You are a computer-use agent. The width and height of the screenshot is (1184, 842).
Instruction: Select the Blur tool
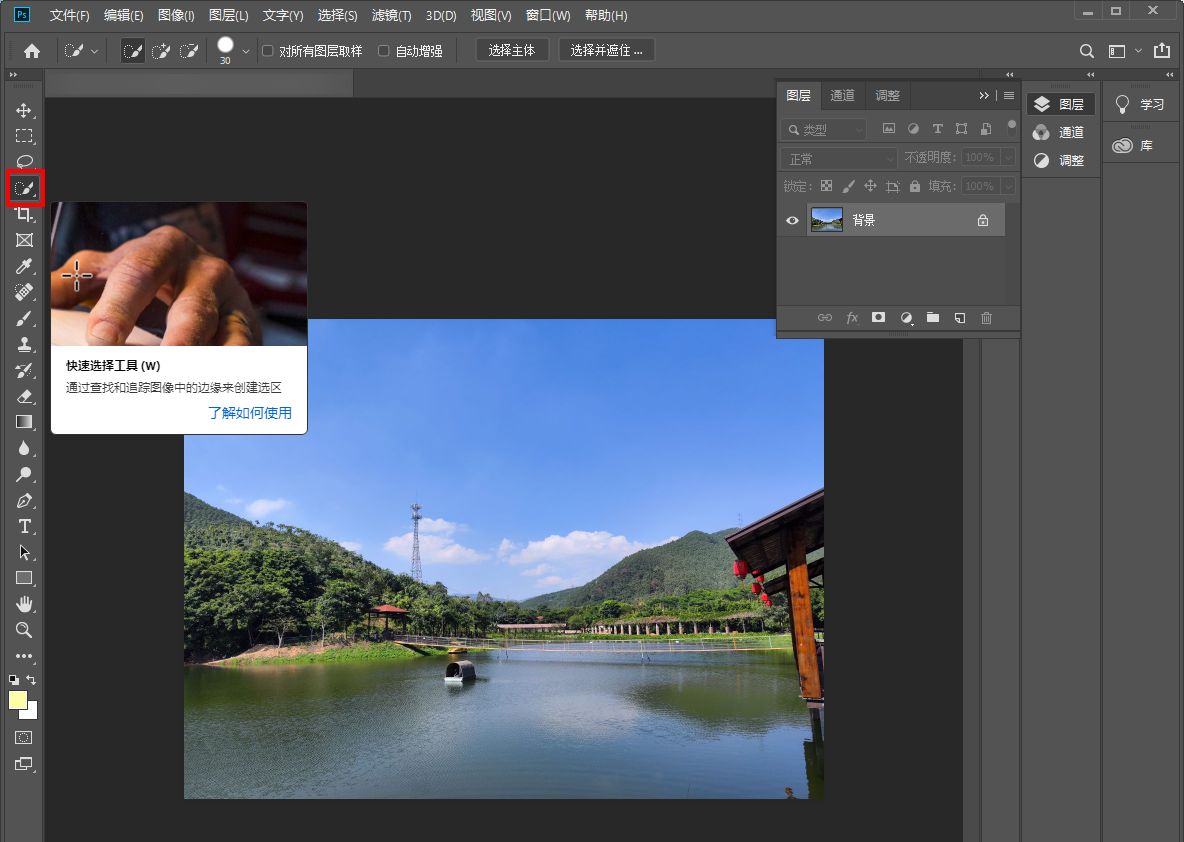24,449
